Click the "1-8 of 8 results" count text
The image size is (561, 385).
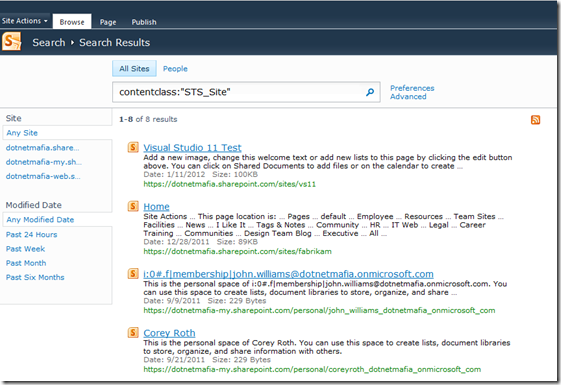pos(148,120)
